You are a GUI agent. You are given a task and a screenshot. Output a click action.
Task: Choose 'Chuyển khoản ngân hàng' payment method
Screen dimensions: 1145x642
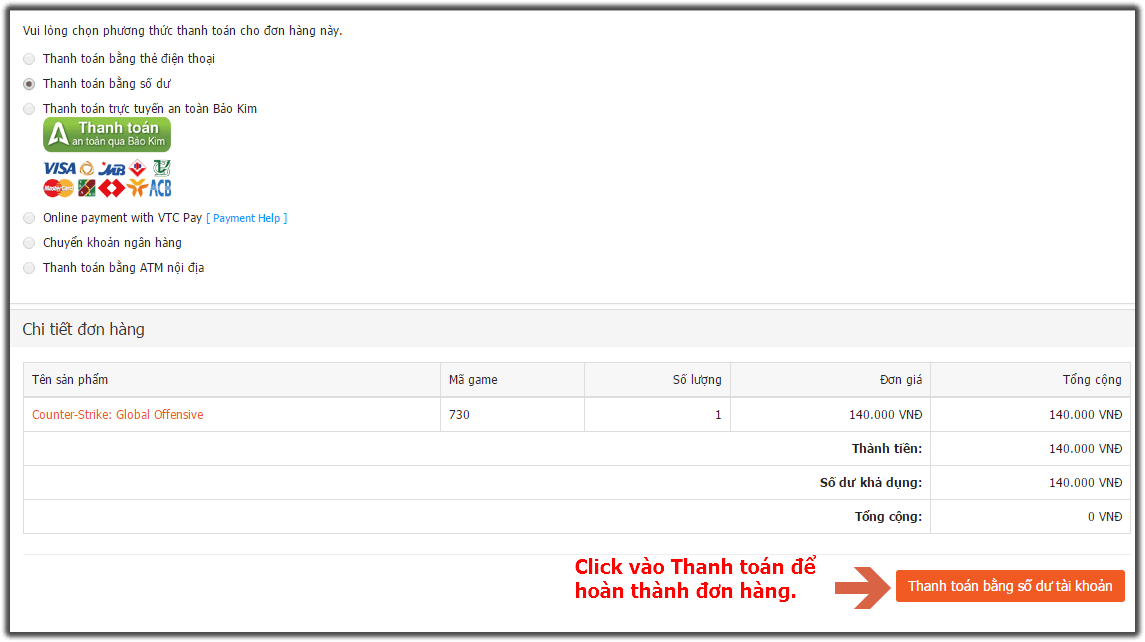(29, 243)
